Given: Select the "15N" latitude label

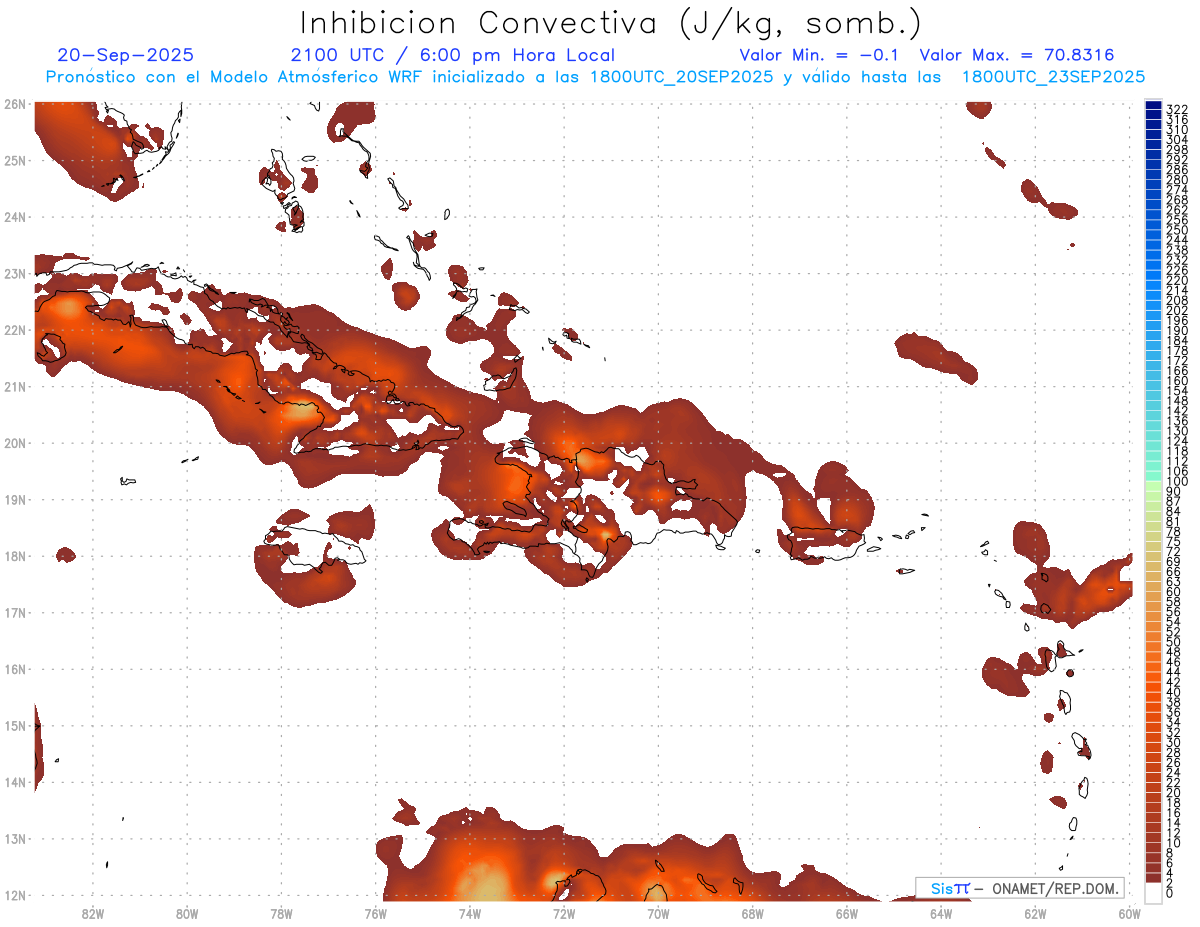Looking at the screenshot, I should click(15, 726).
